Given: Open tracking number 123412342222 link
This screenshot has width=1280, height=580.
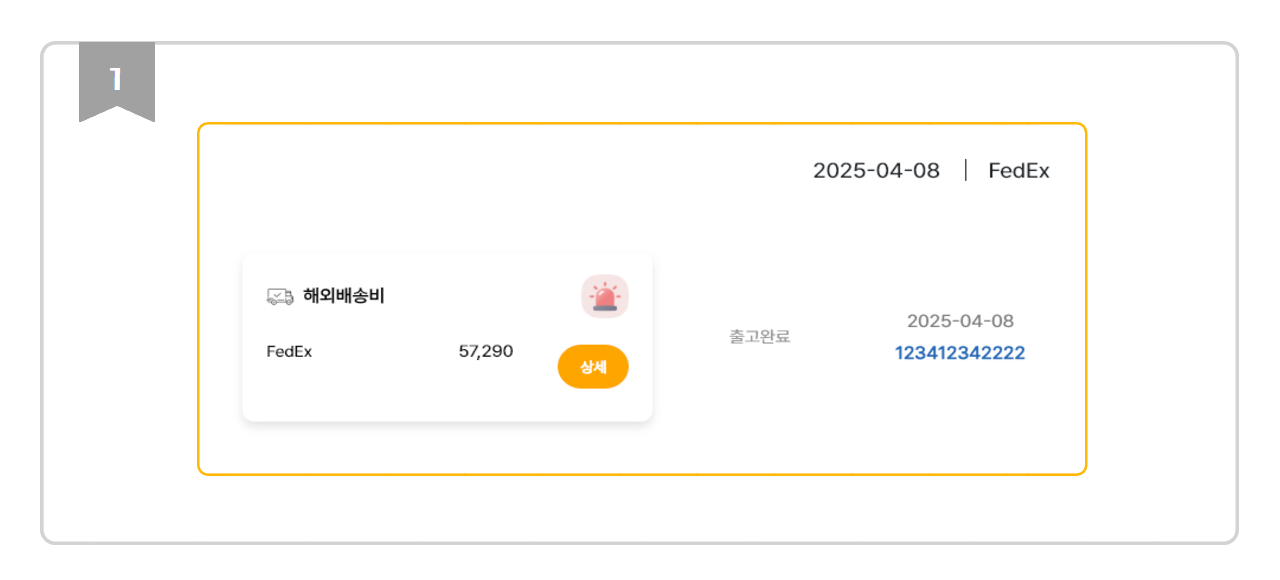Looking at the screenshot, I should click(x=960, y=353).
